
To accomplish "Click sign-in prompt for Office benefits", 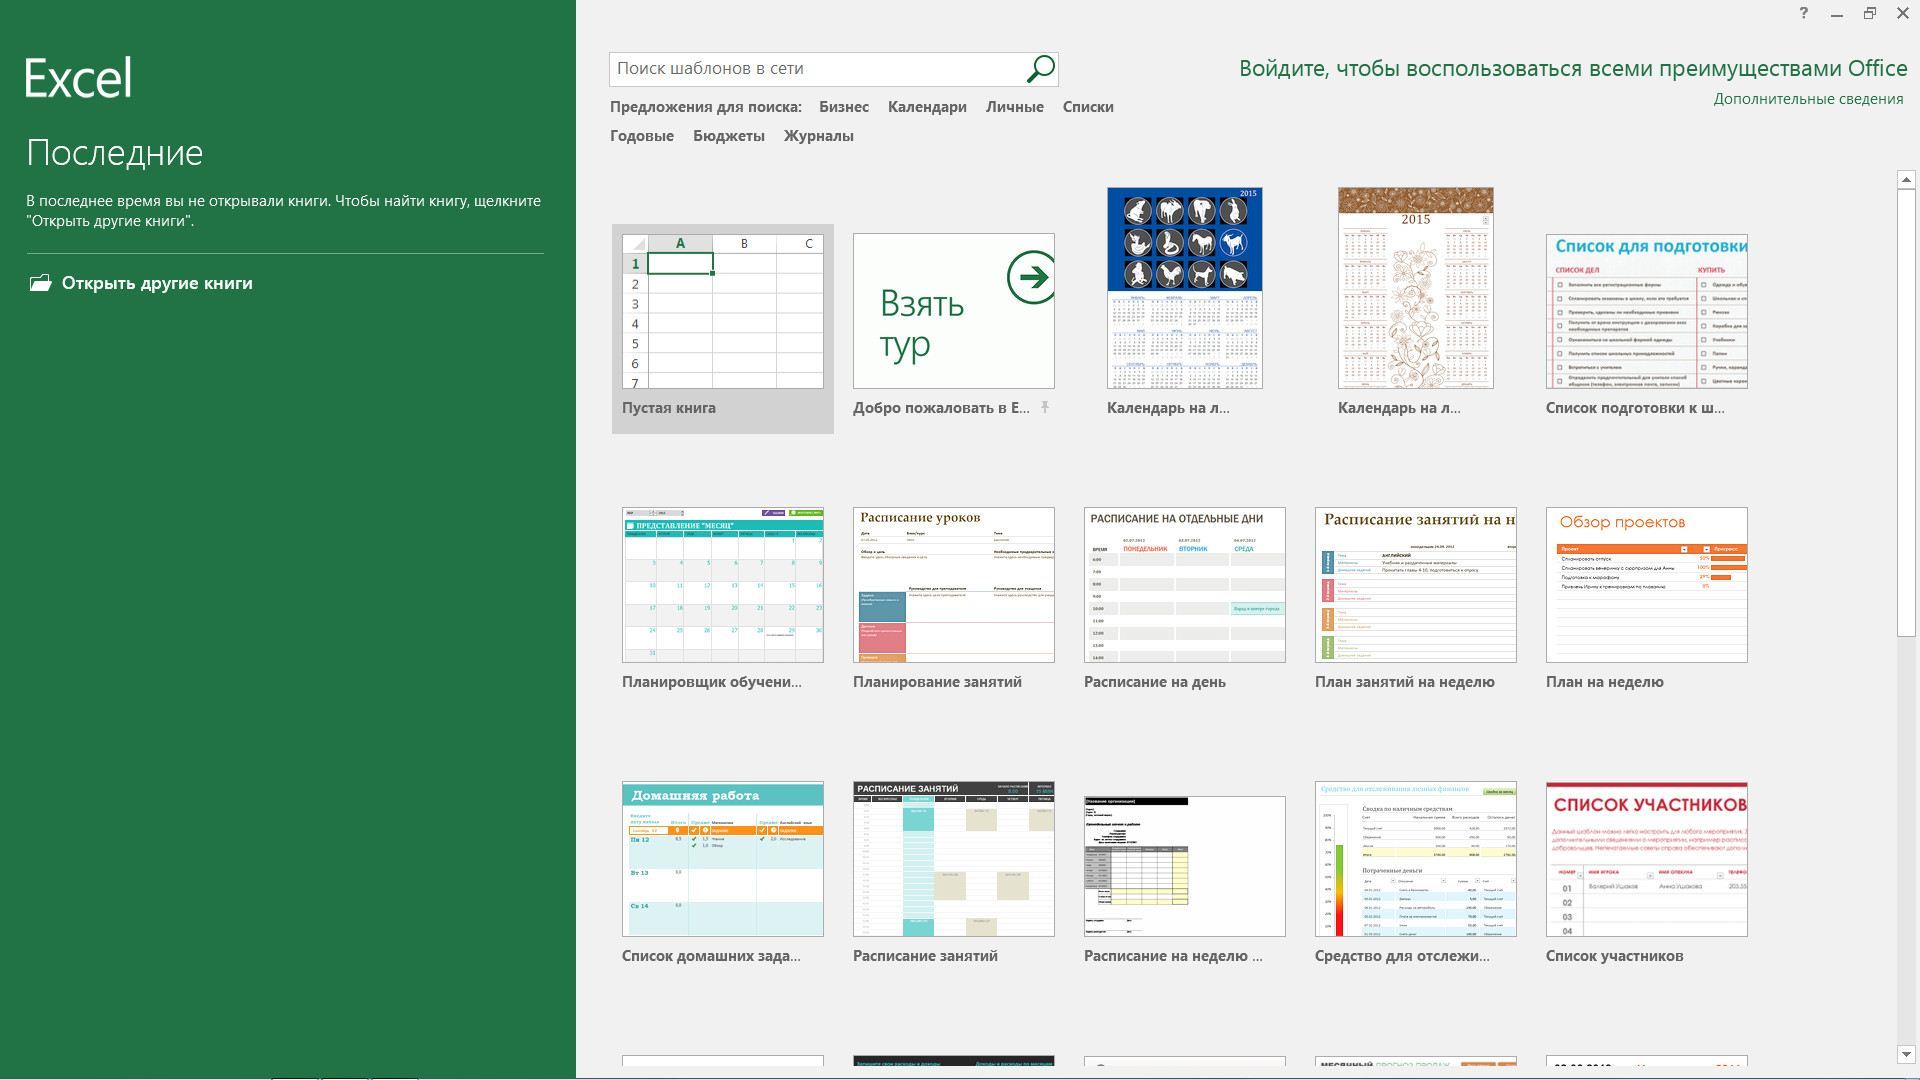I will coord(1573,68).
